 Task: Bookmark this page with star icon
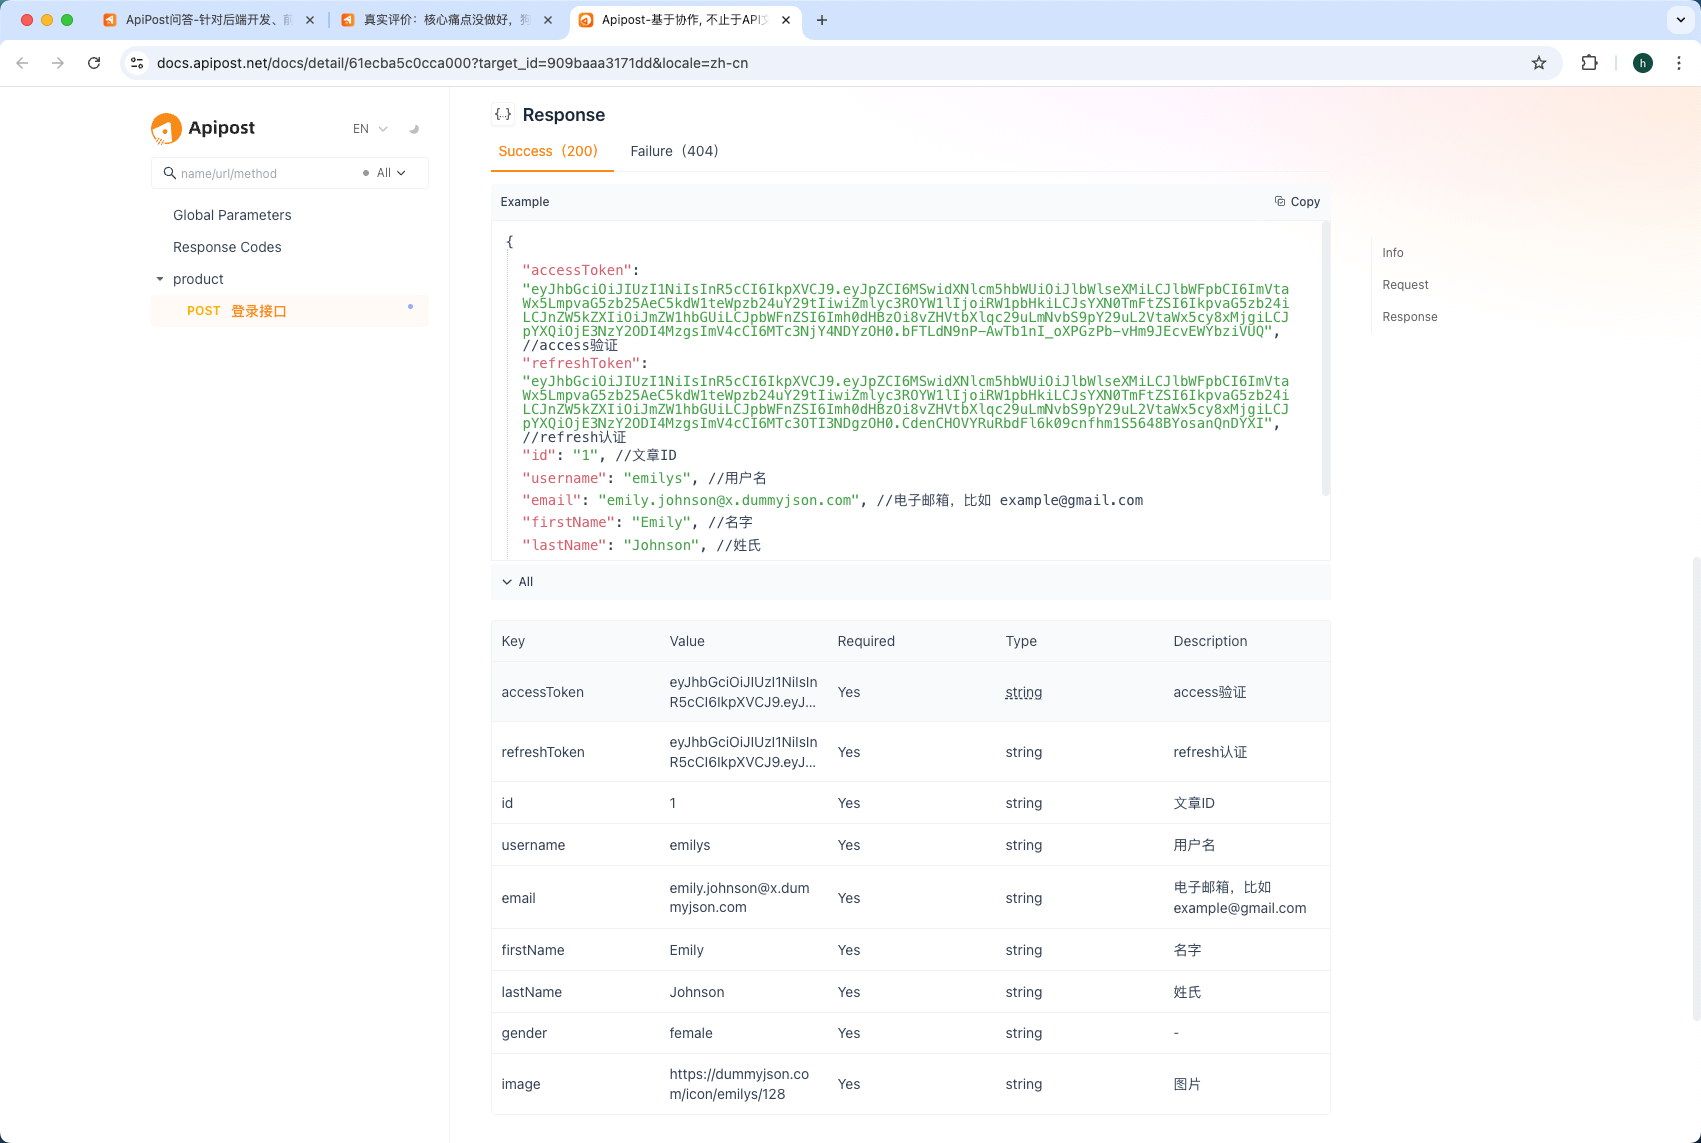pyautogui.click(x=1538, y=63)
